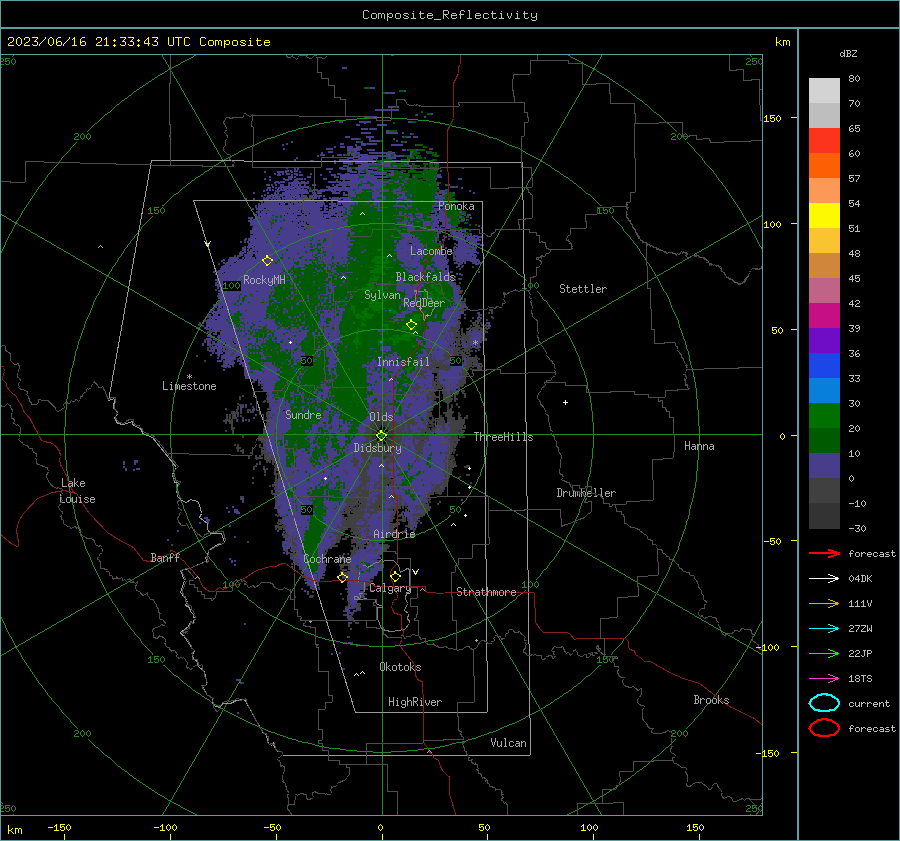Click the Banff city label
Screen dimensions: 900x841
pos(165,558)
